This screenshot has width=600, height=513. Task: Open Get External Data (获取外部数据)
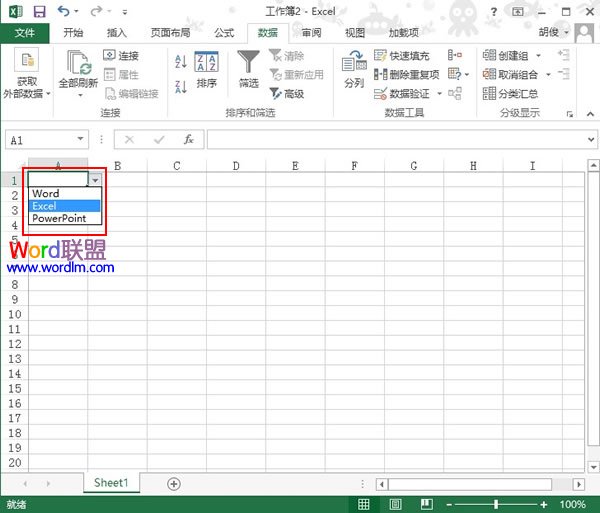coord(26,73)
